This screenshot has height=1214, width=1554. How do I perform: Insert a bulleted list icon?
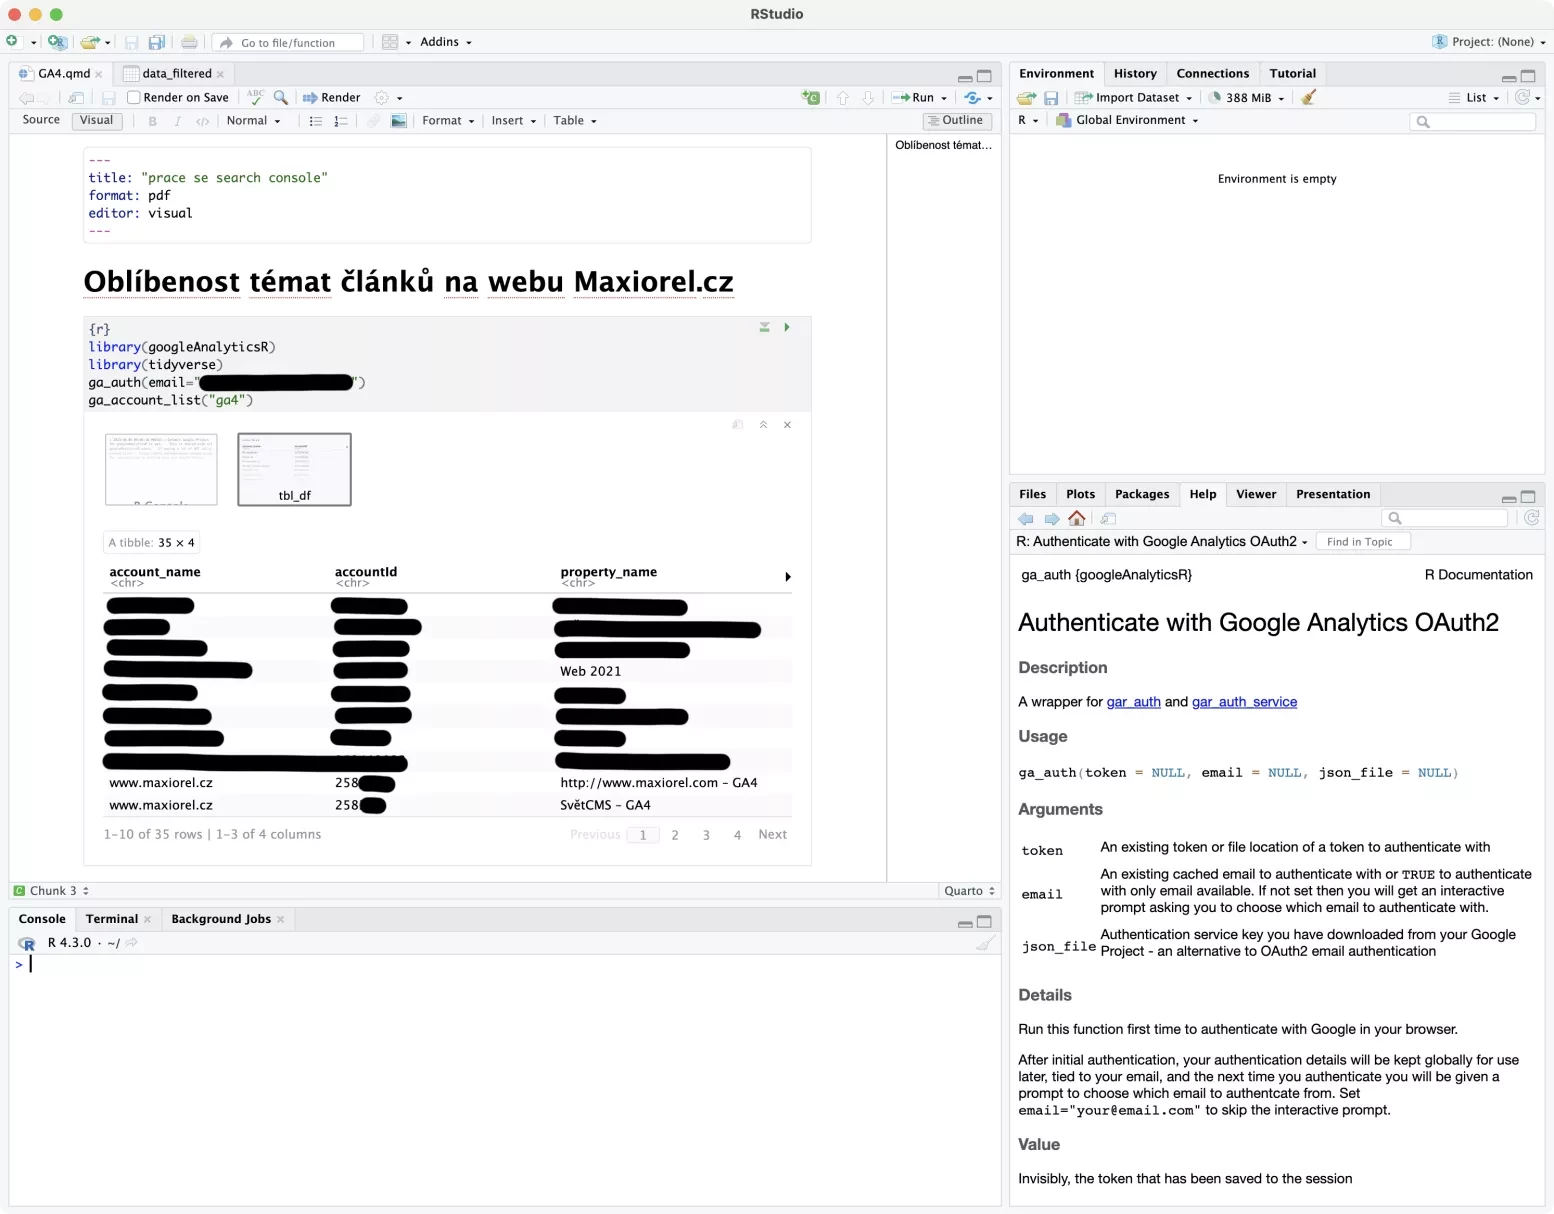click(x=315, y=121)
